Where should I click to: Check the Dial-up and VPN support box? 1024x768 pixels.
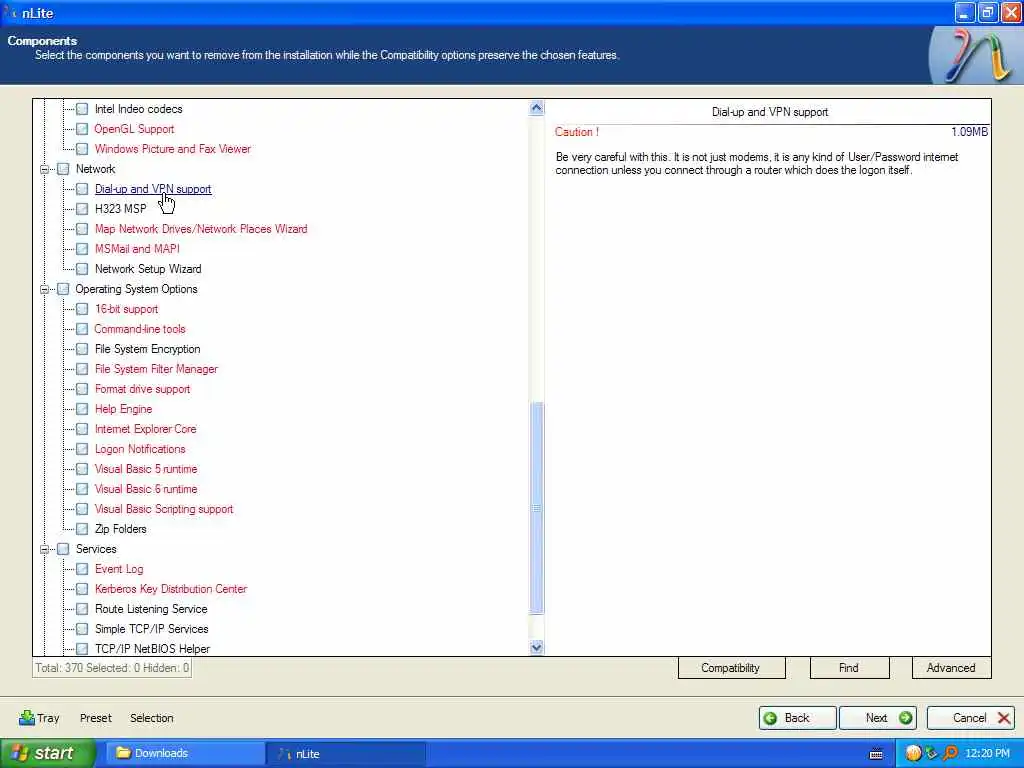click(x=82, y=189)
